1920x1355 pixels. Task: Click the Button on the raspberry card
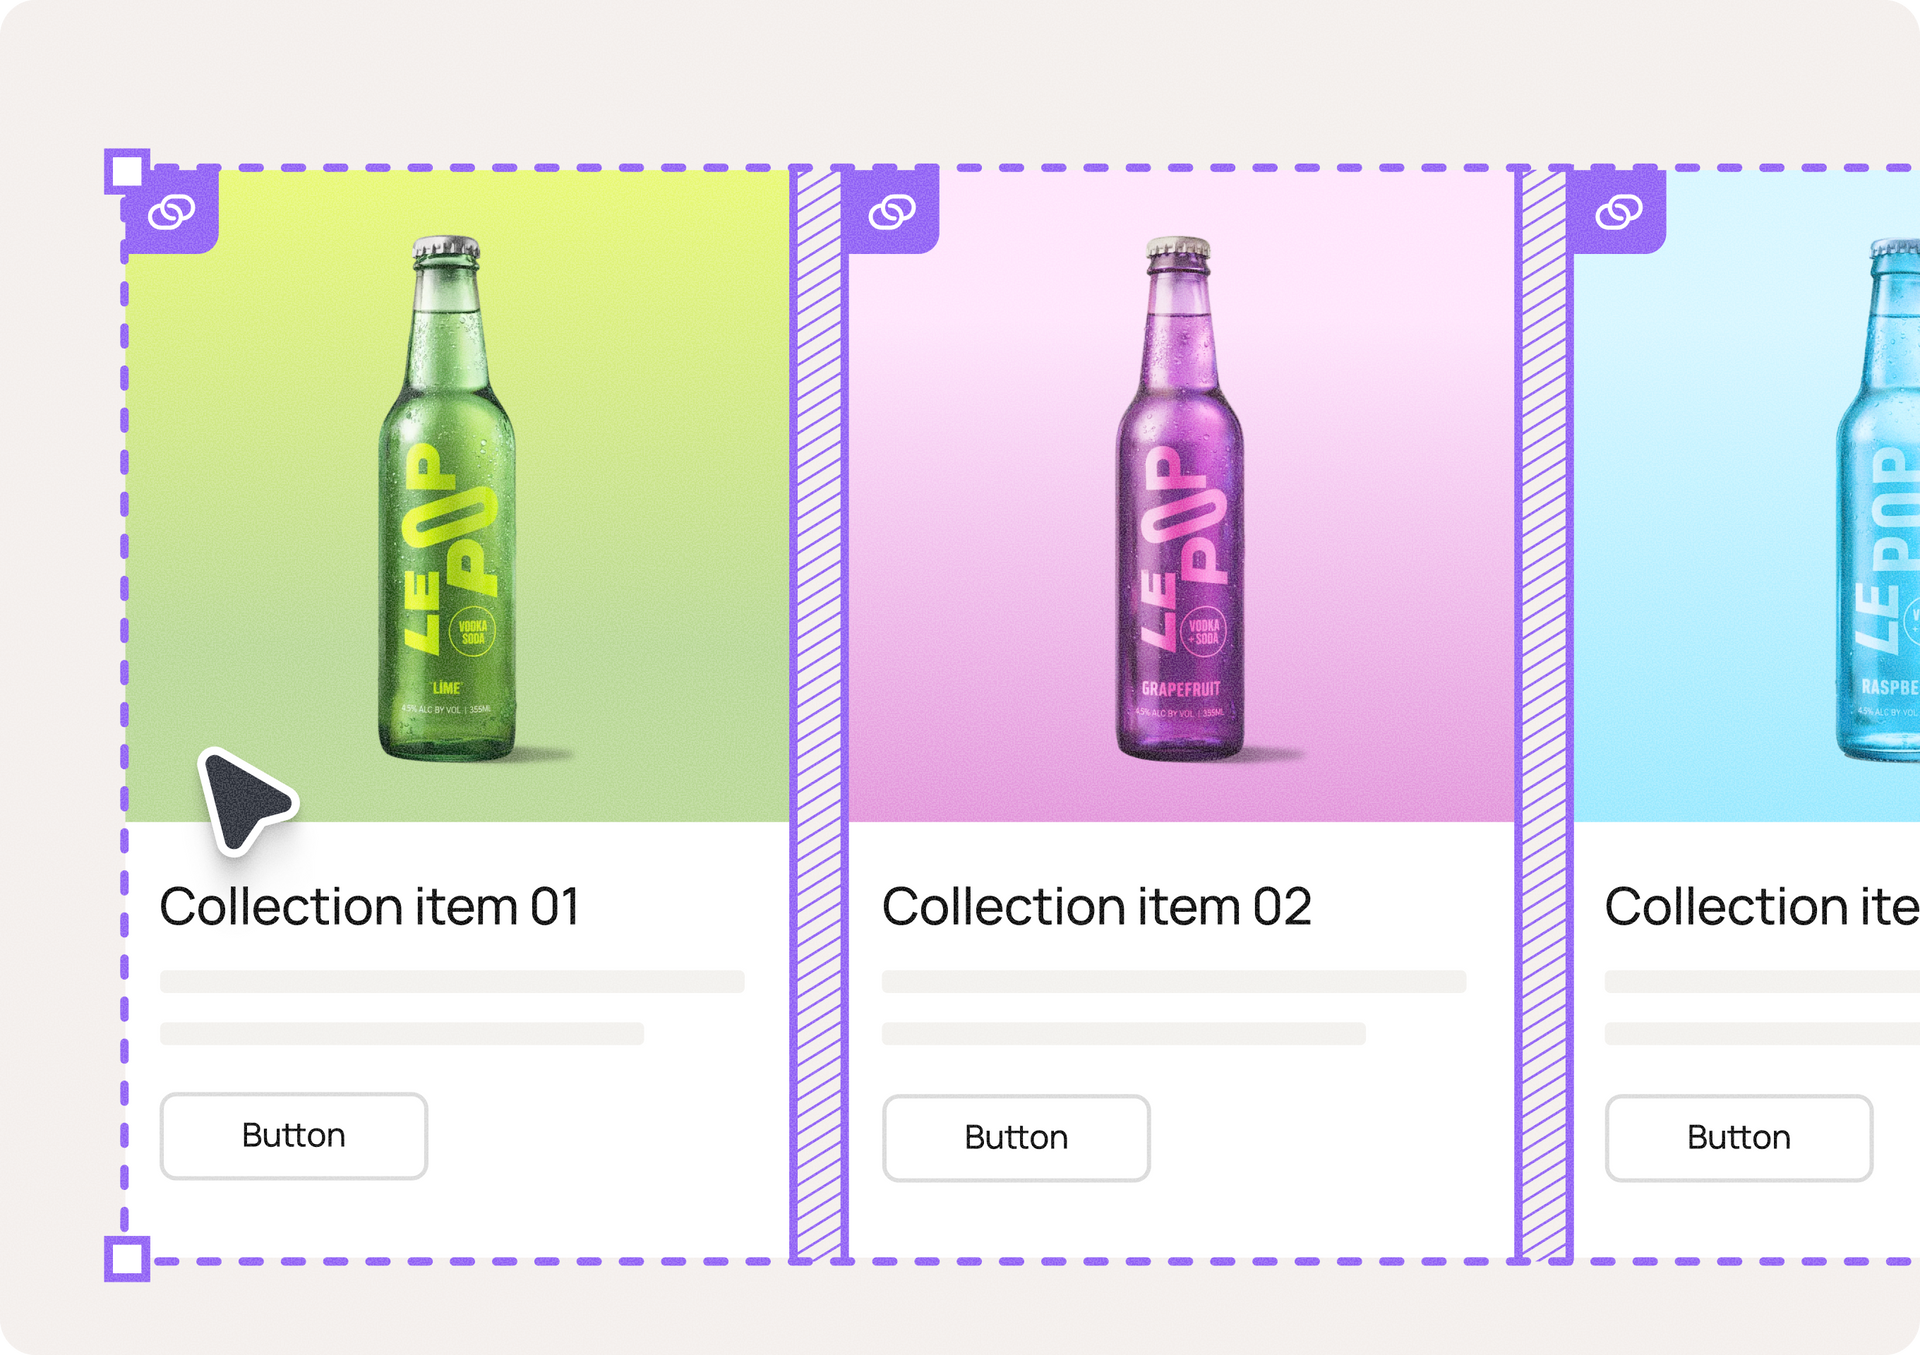(x=1738, y=1137)
